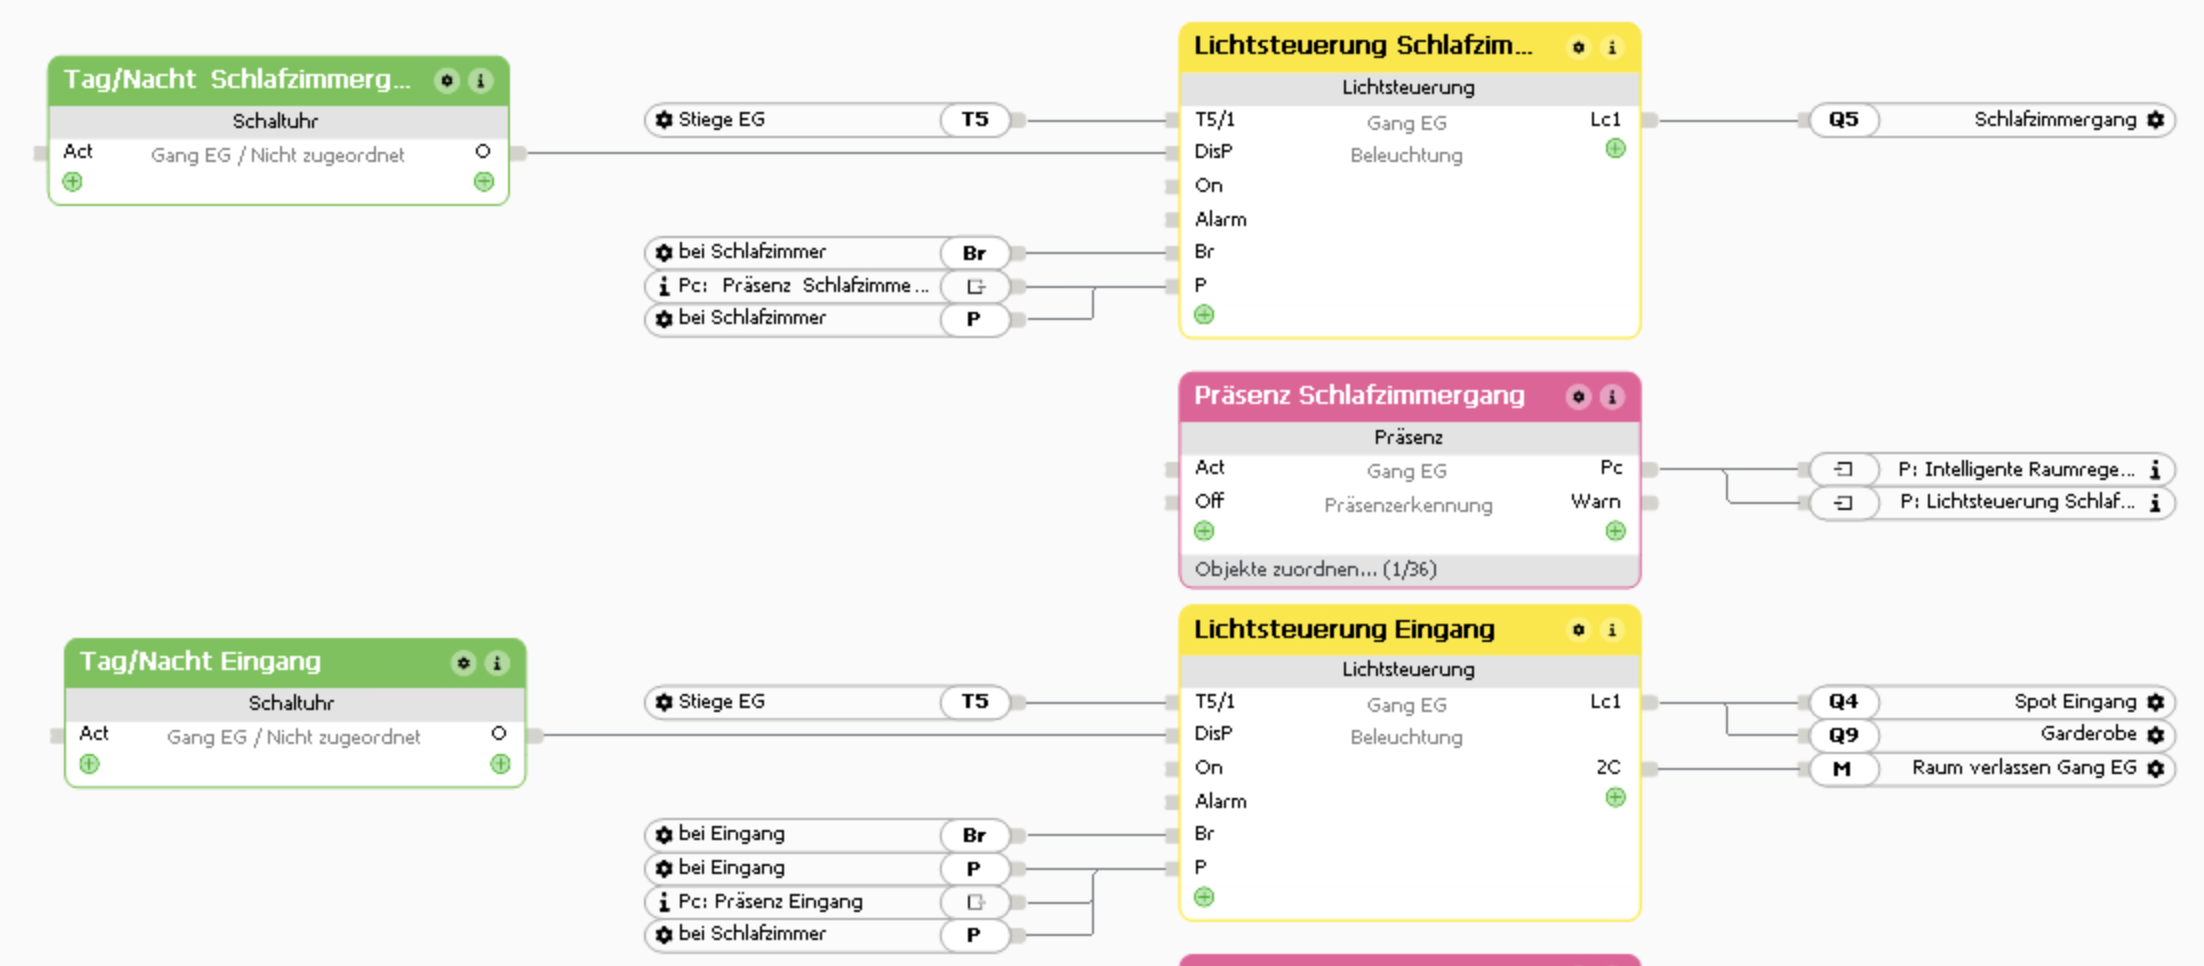Click gear icon beside Garderobe output
Screen dimensions: 2204x966
[x=2156, y=735]
